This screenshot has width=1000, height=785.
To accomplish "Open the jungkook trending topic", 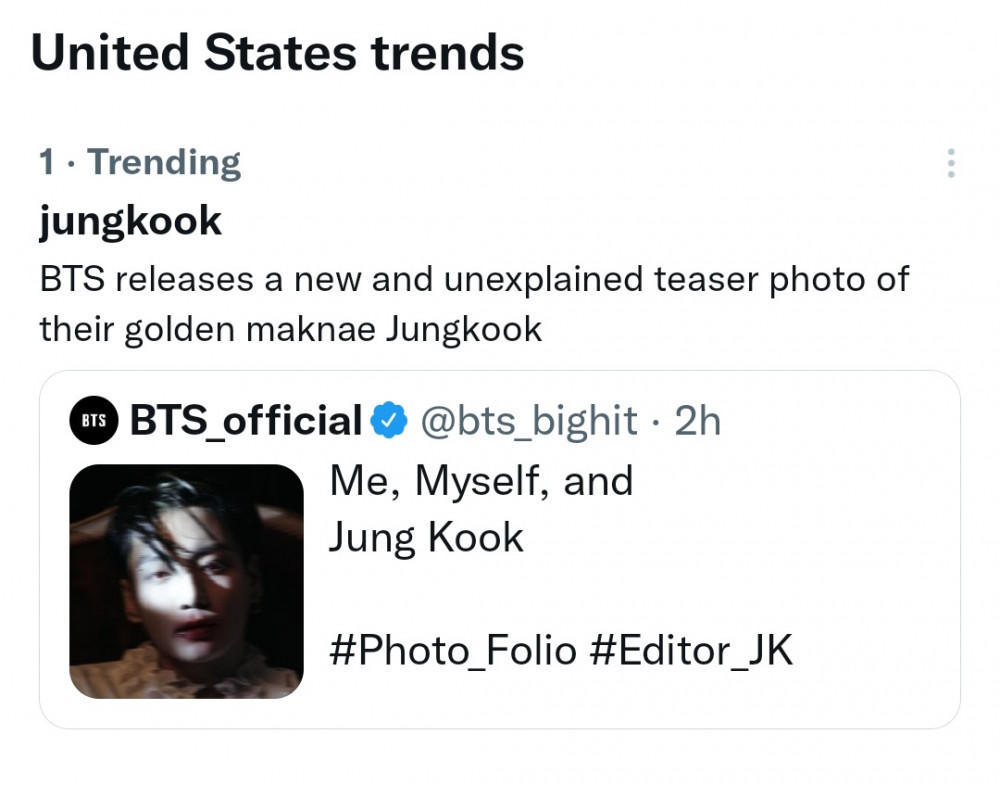I will [x=130, y=223].
